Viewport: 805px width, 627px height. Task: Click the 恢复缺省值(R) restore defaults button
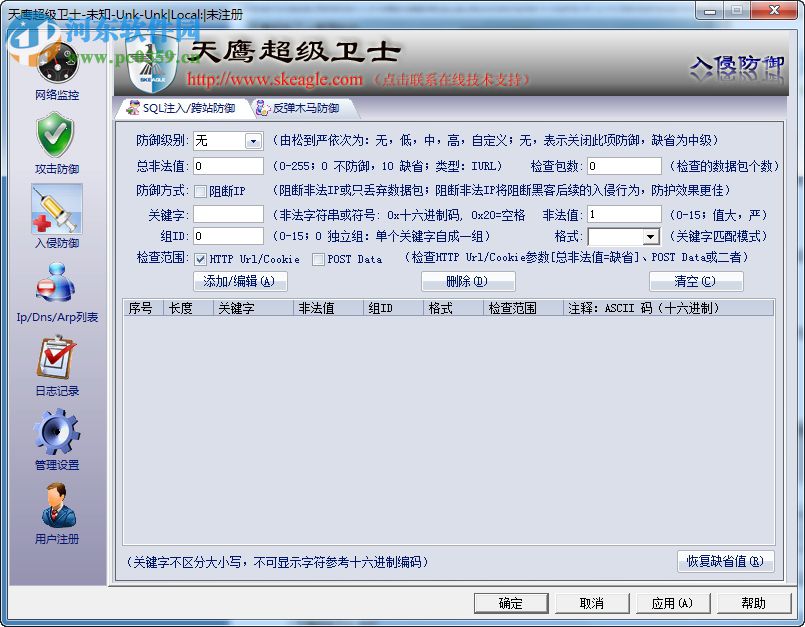point(725,561)
